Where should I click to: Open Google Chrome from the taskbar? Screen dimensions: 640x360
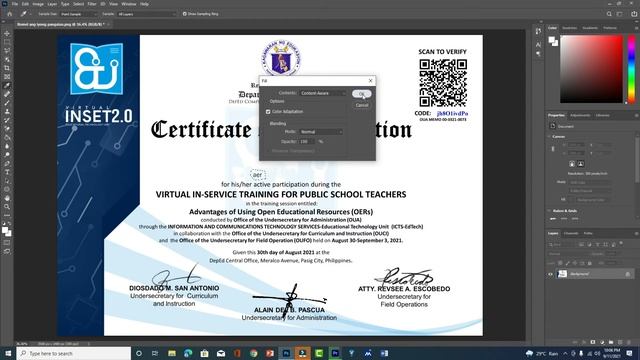(253, 353)
